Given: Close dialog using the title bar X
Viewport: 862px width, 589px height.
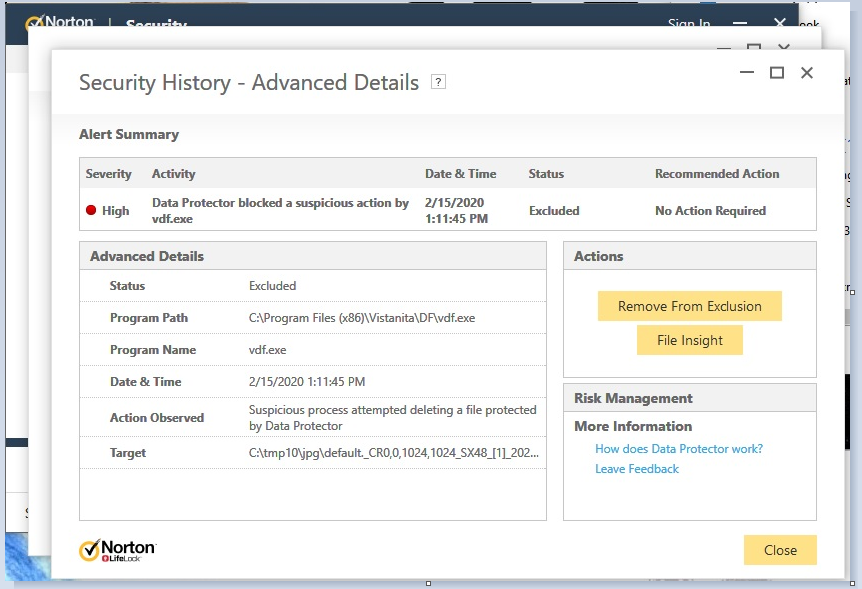Looking at the screenshot, I should (807, 73).
